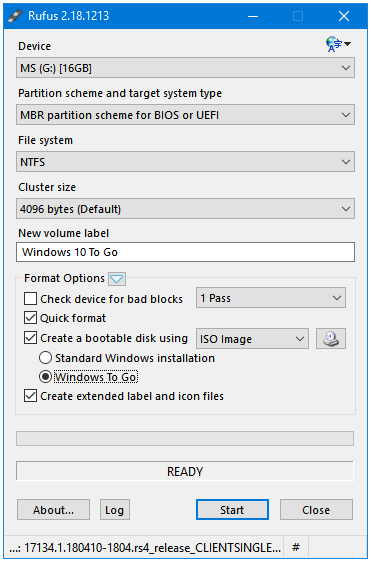Image resolution: width=371 pixels, height=562 pixels.
Task: Open the File system NTFS dropdown
Action: [x=185, y=162]
